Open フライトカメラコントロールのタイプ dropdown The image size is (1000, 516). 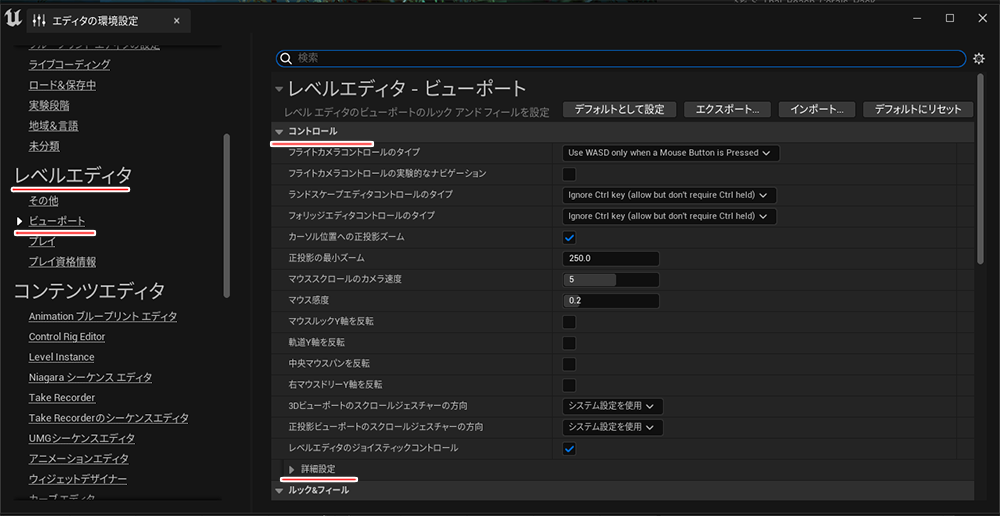tap(670, 153)
